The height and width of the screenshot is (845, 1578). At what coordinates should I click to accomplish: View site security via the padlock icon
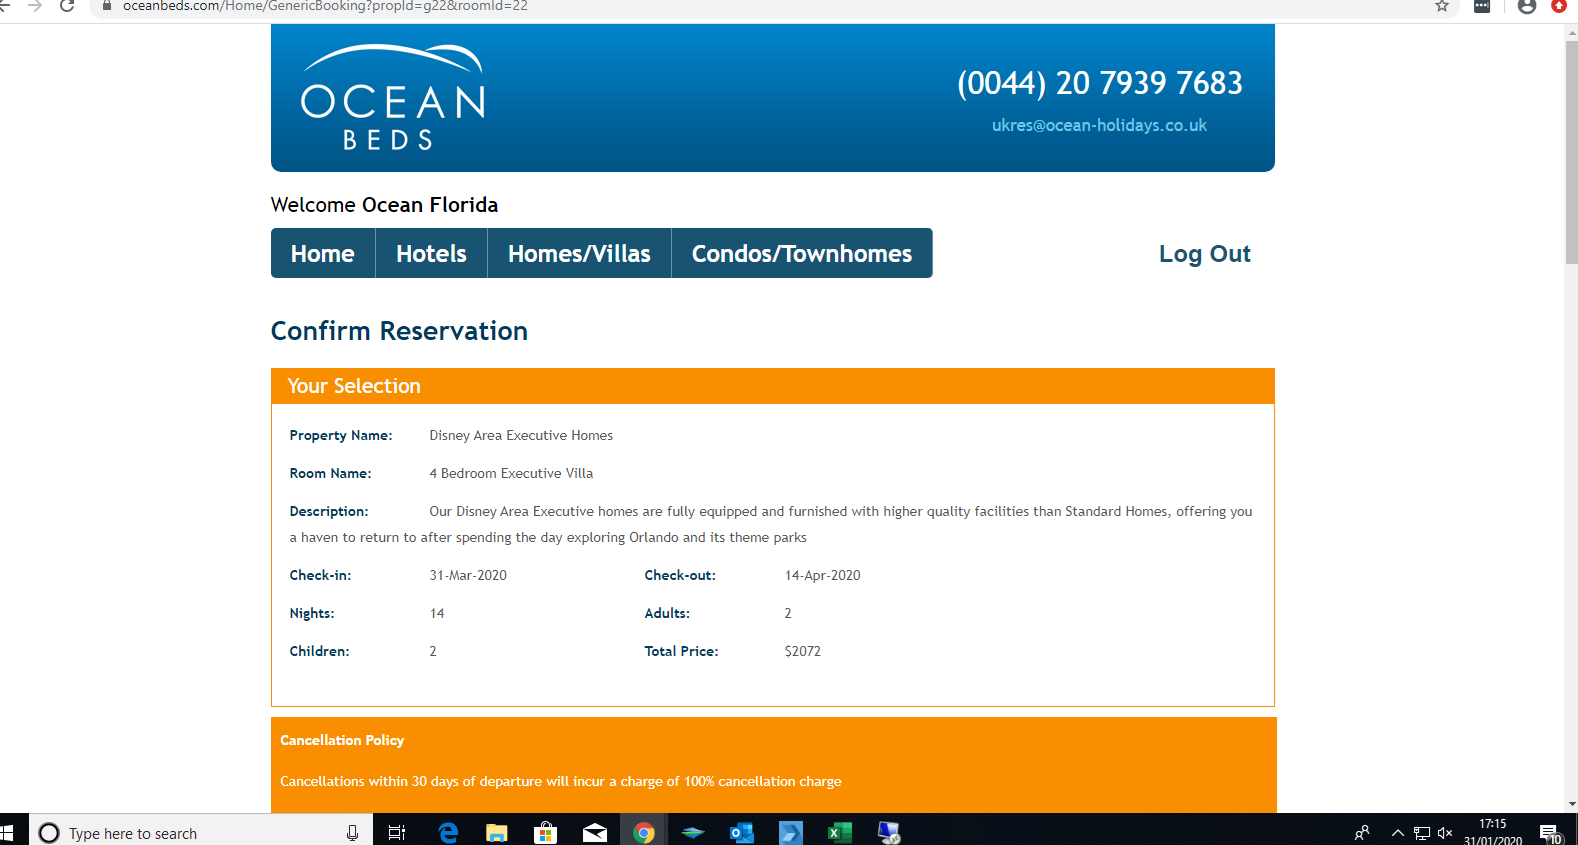point(107,6)
